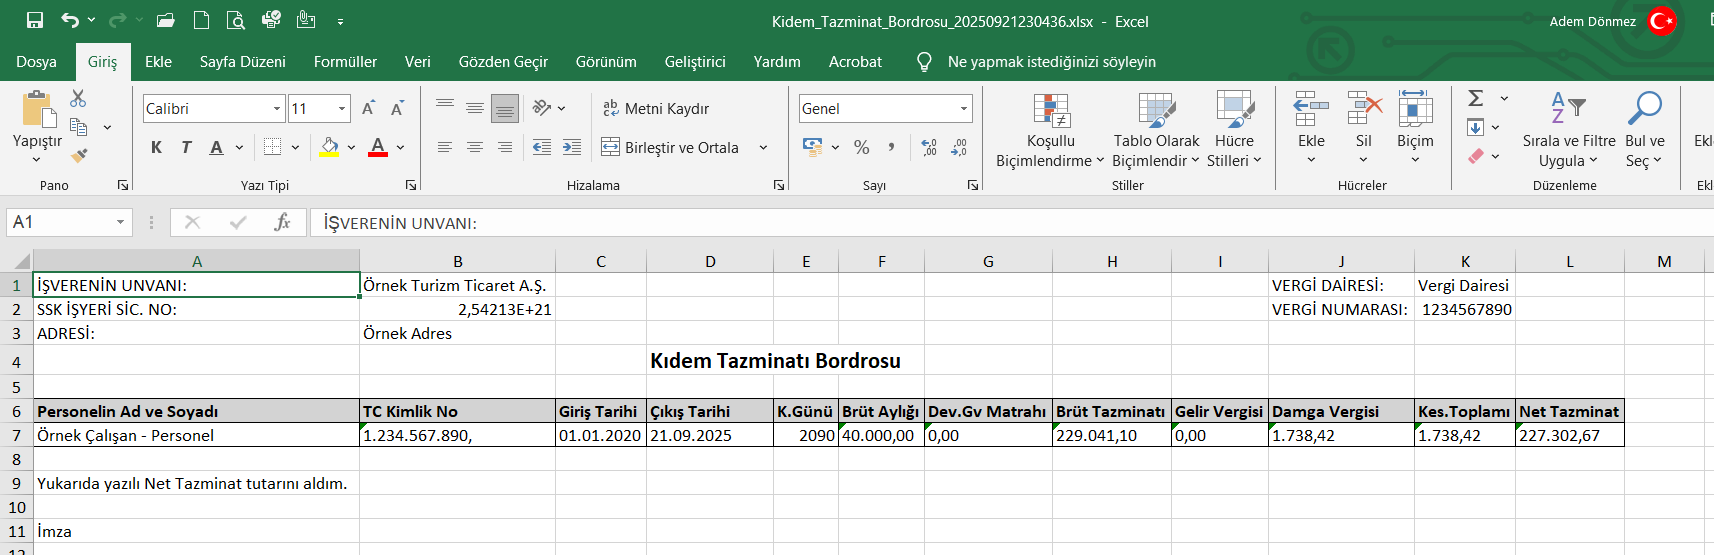The image size is (1714, 555).
Task: Toggle right text alignment
Action: click(x=505, y=147)
